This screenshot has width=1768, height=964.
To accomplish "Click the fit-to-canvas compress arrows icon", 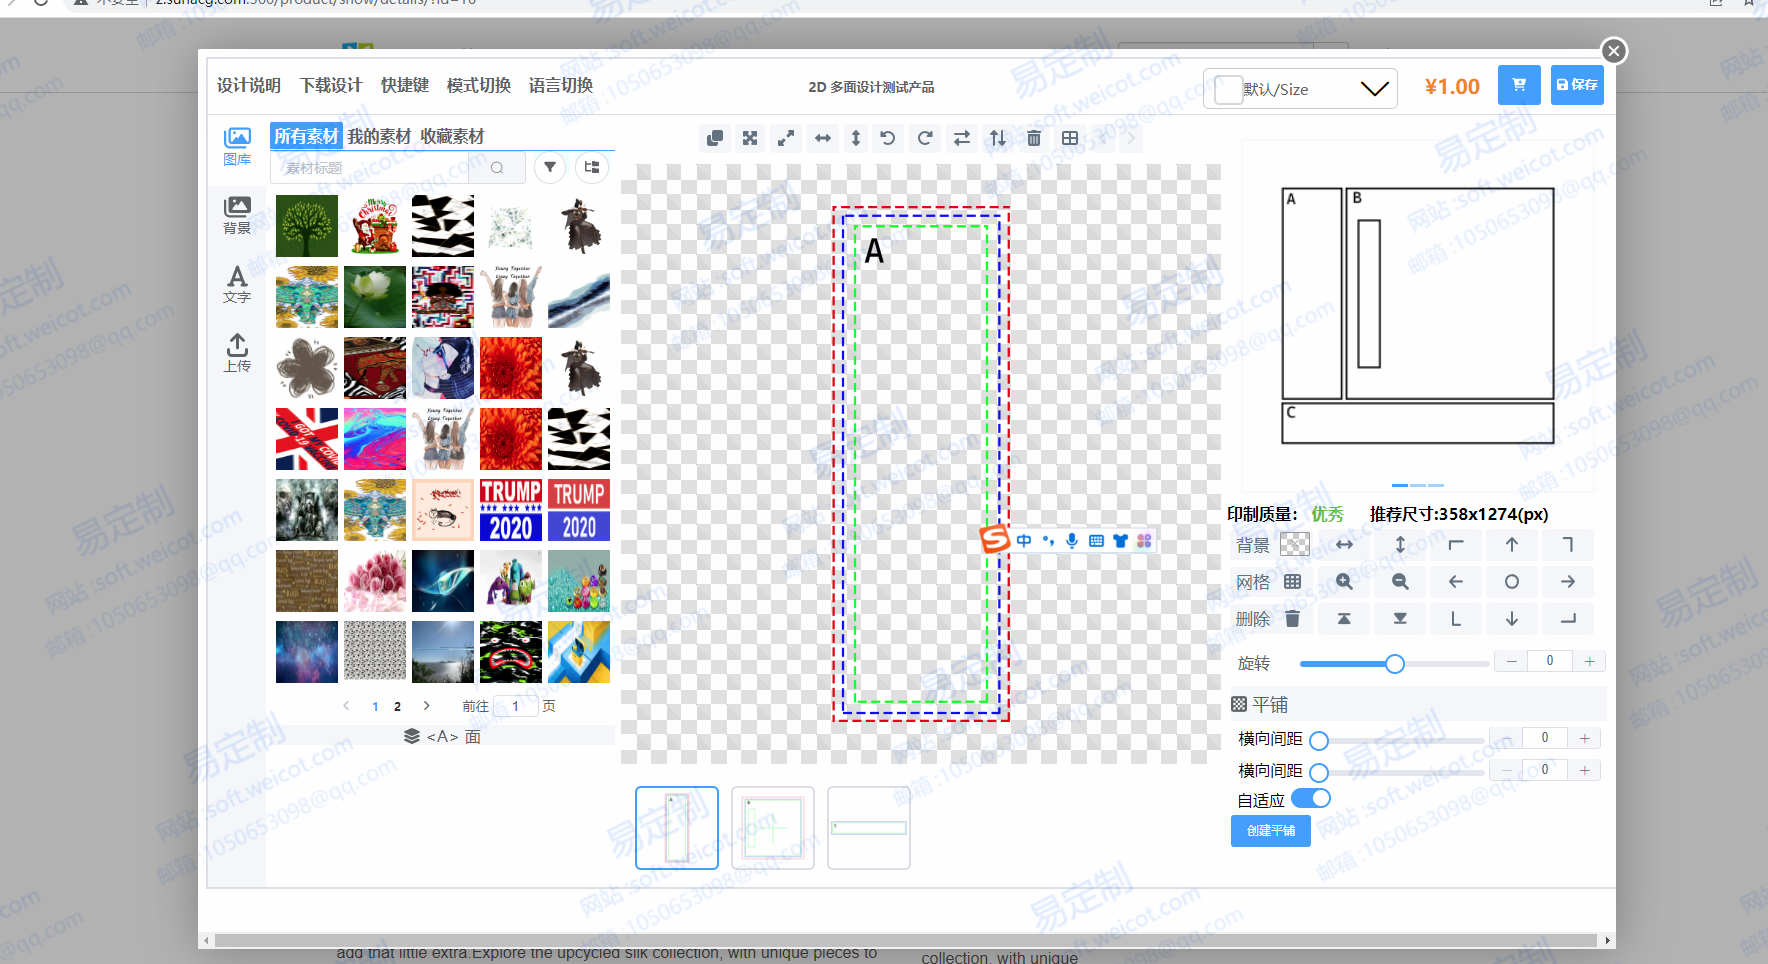I will tap(750, 138).
